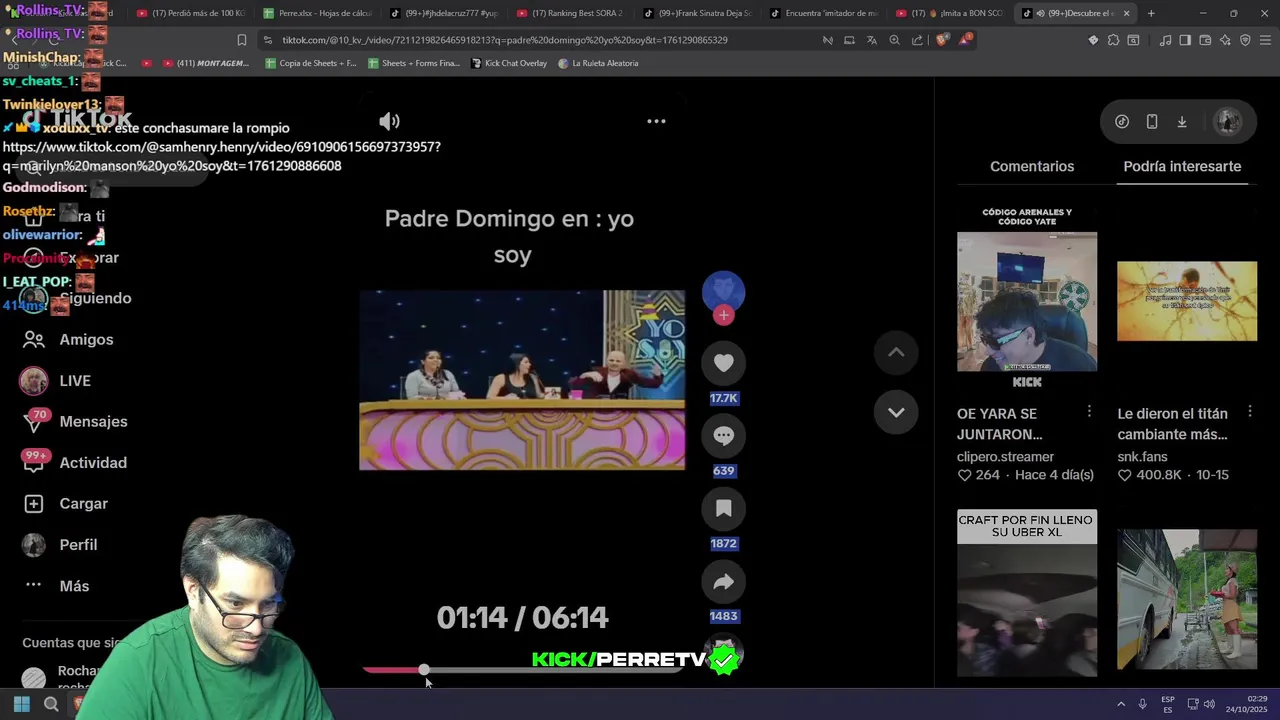The height and width of the screenshot is (720, 1280).
Task: Click the taskbar microphone icon
Action: [1142, 704]
